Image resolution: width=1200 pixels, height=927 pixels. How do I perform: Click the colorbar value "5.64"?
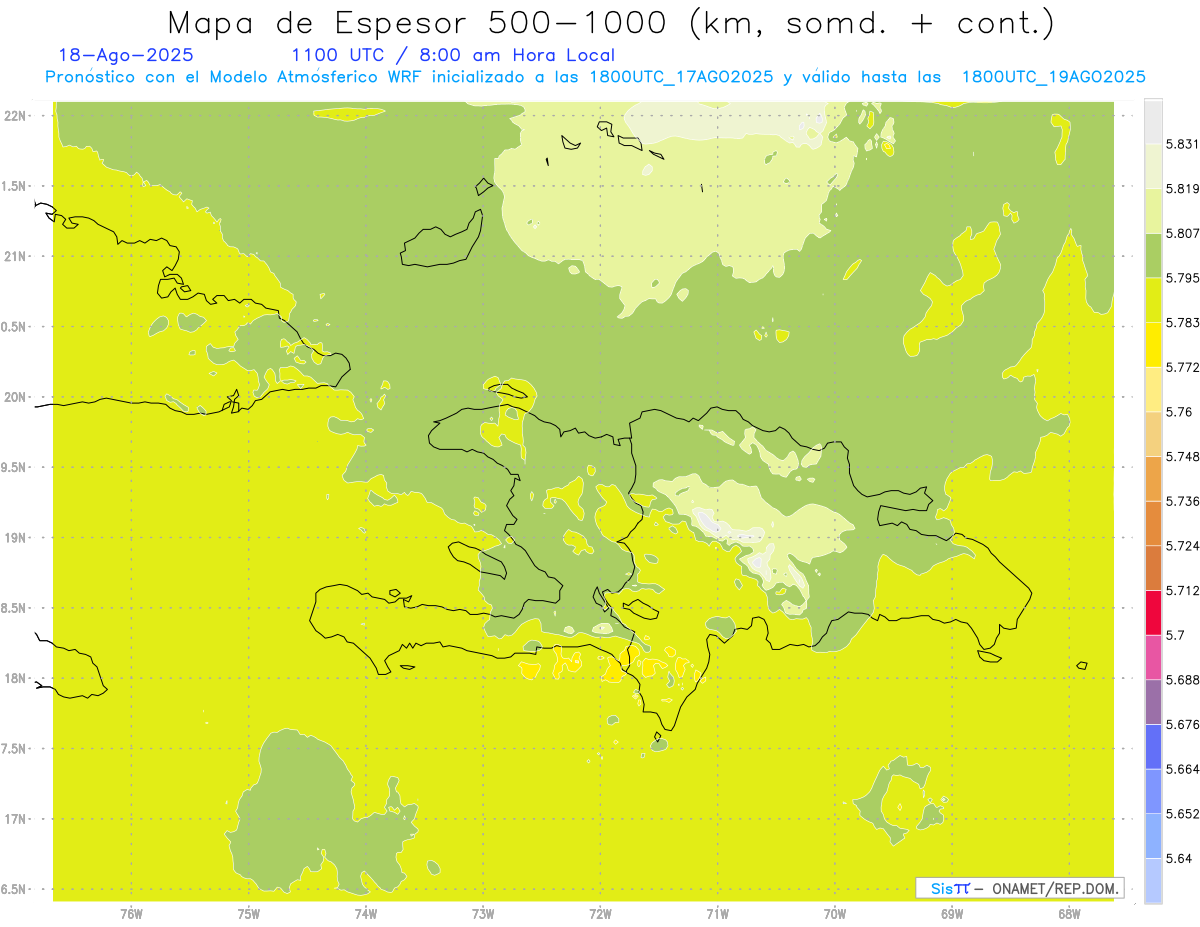click(x=1178, y=858)
